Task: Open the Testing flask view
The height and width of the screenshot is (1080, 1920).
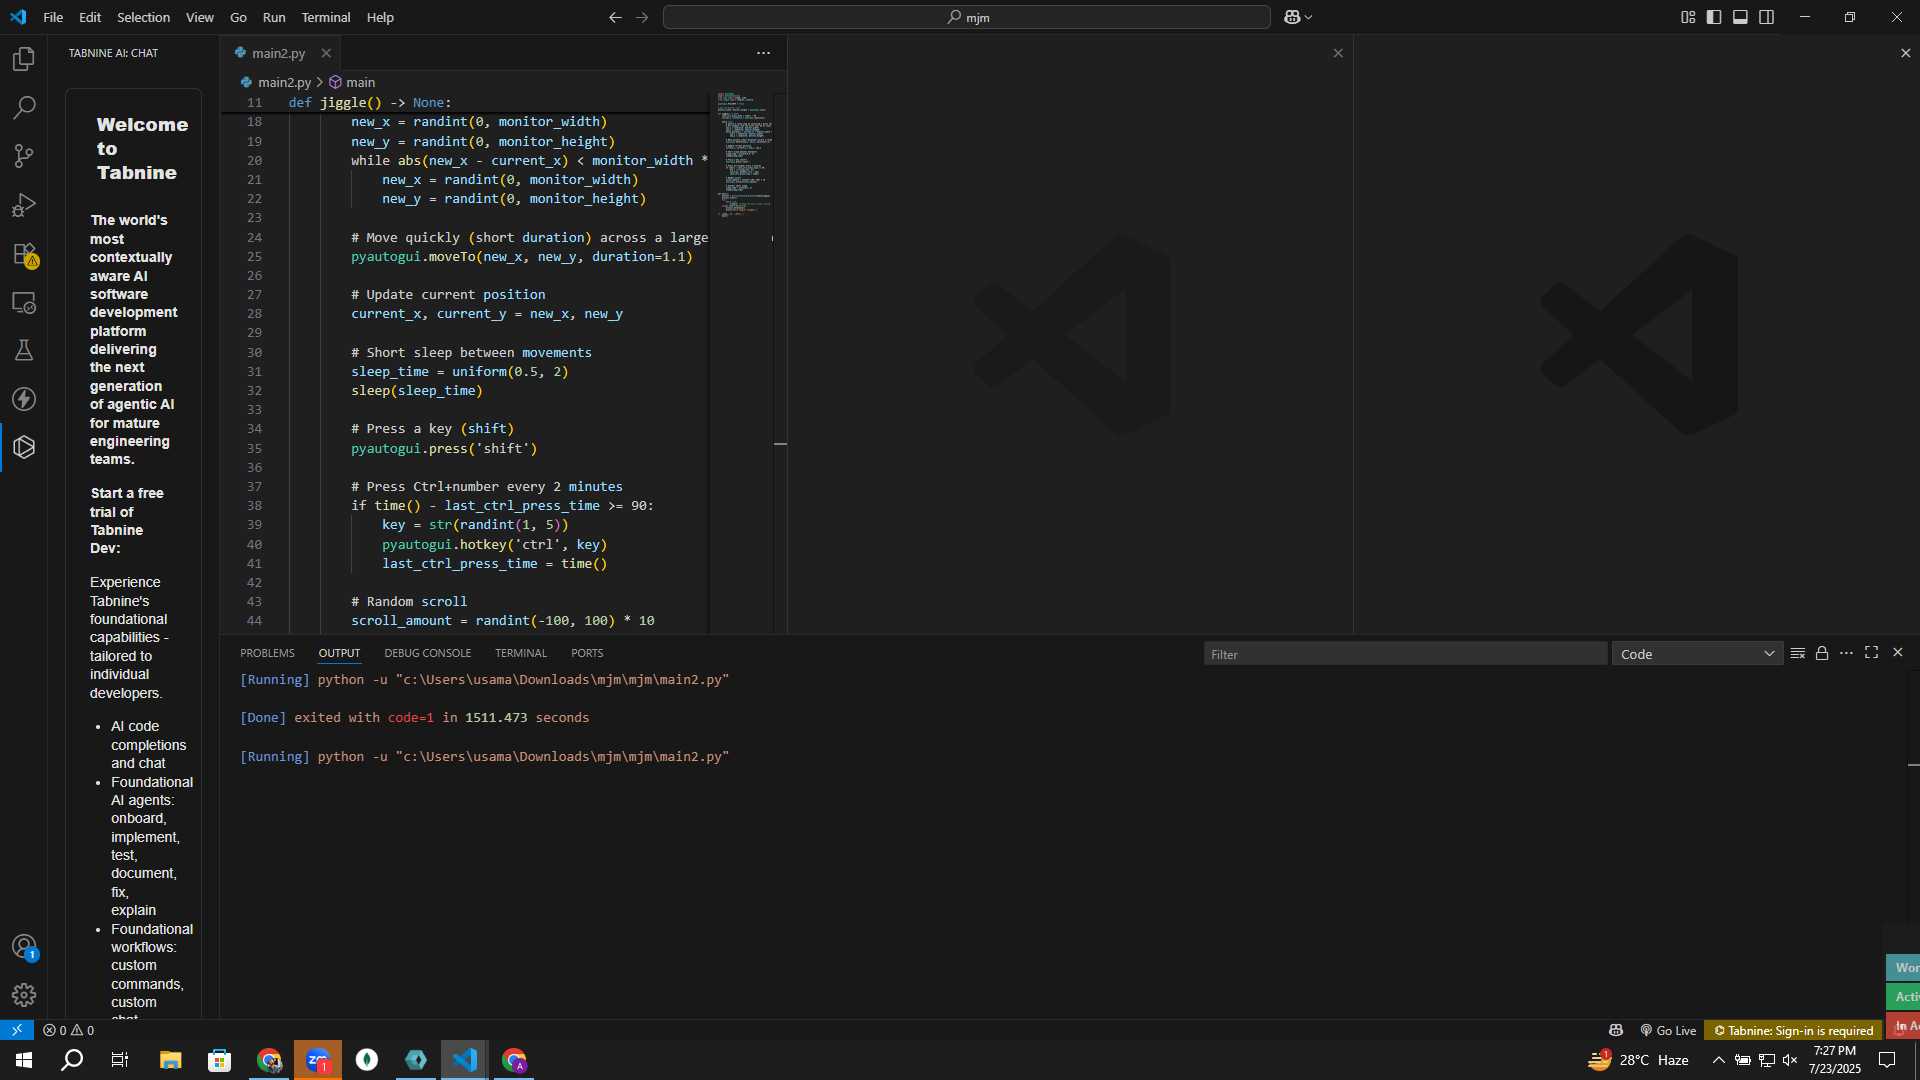Action: [x=24, y=350]
